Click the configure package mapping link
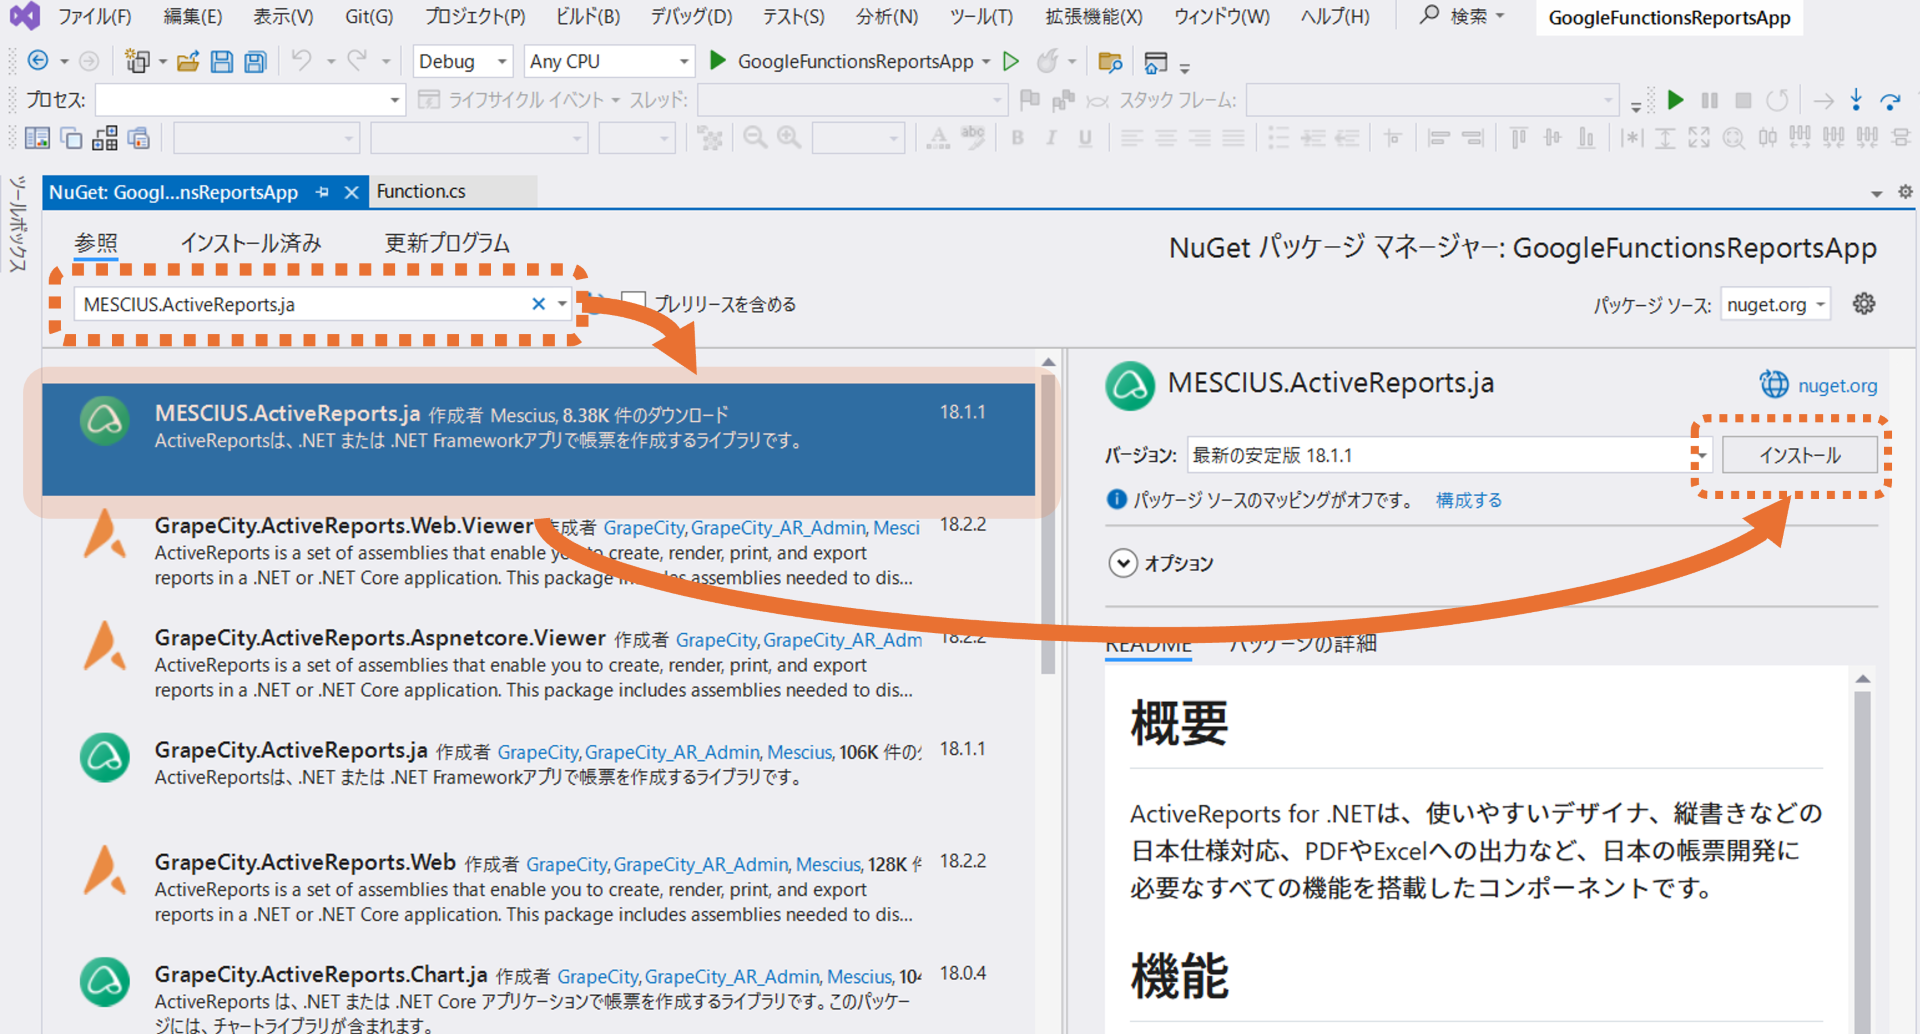This screenshot has width=1920, height=1034. tap(1468, 500)
